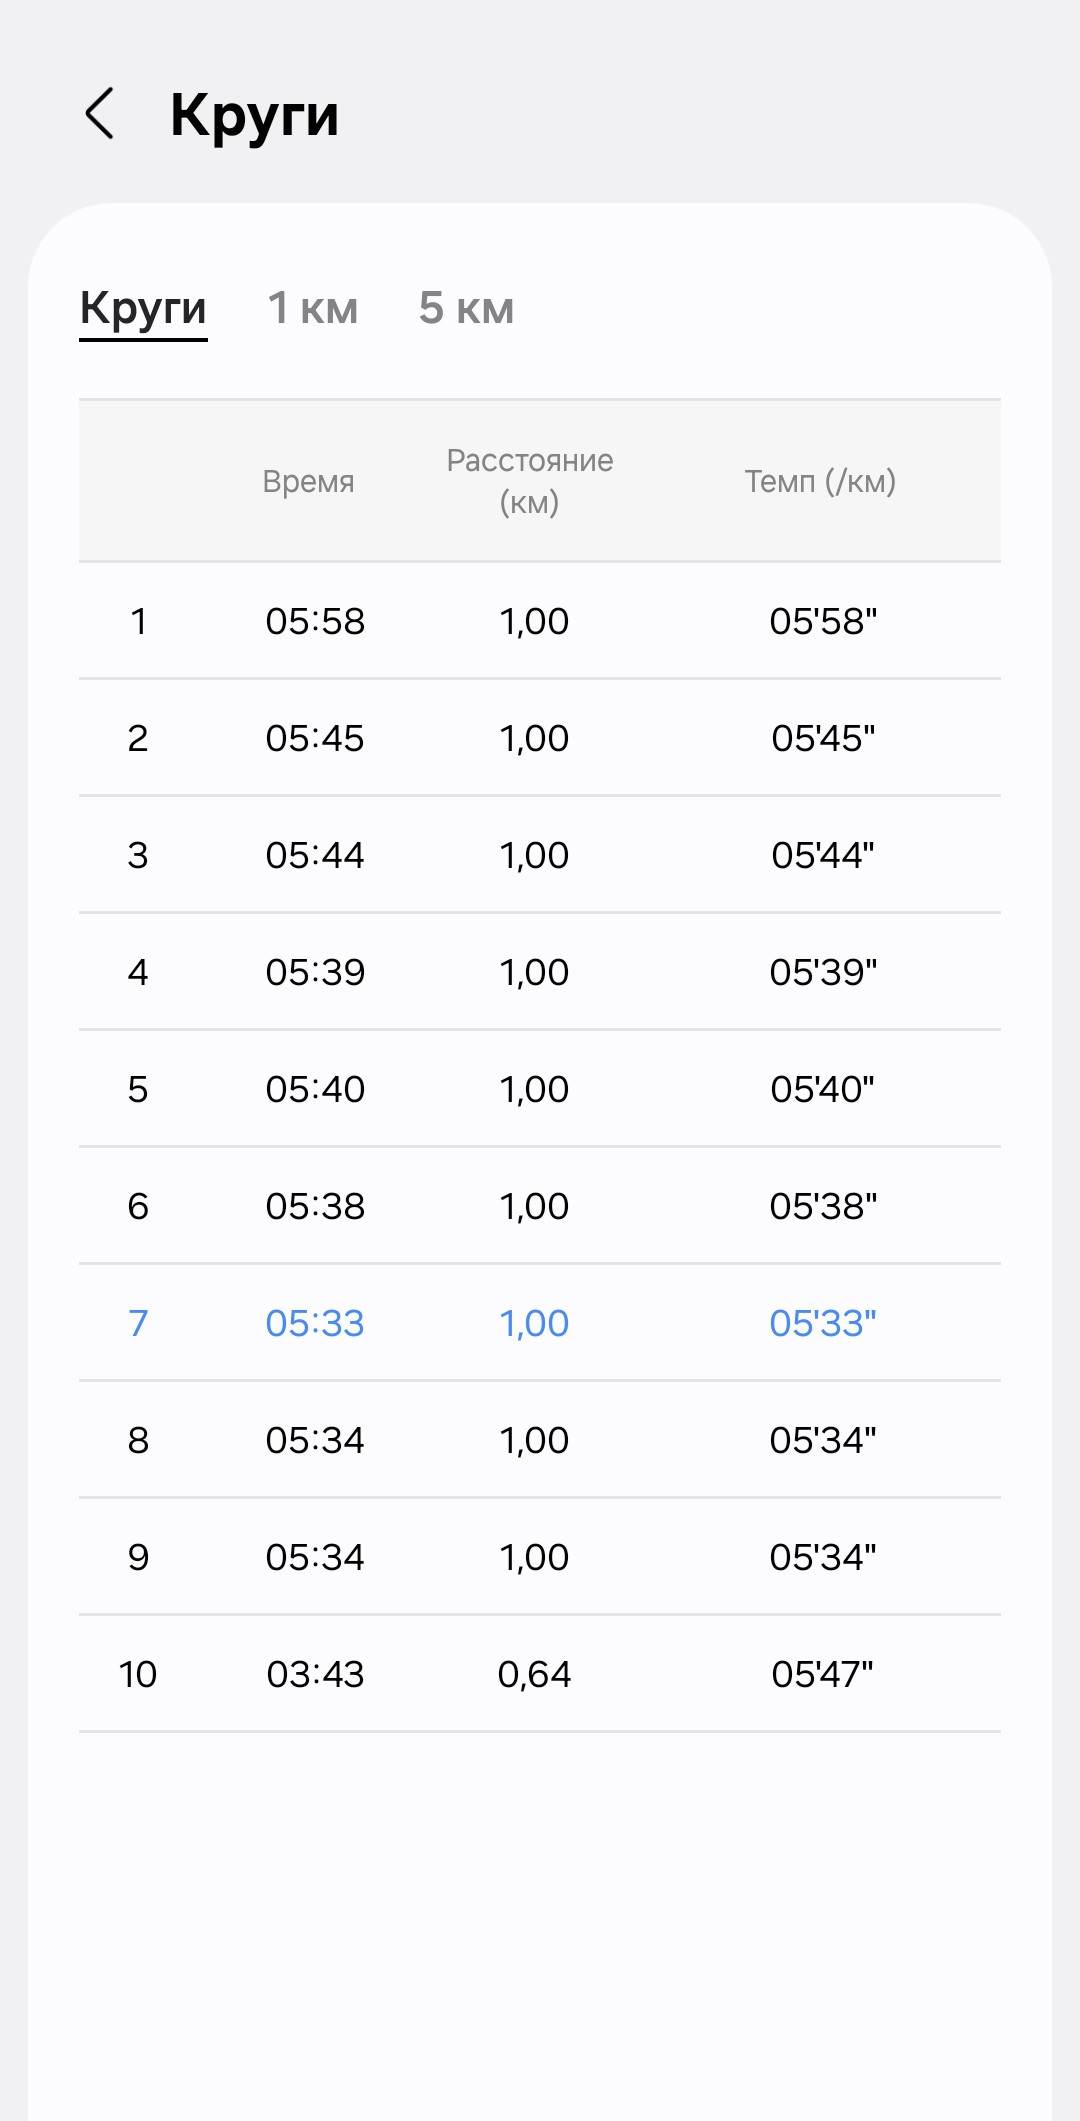Select lap 1 time 05:58
Viewport: 1080px width, 2121px height.
tap(315, 621)
